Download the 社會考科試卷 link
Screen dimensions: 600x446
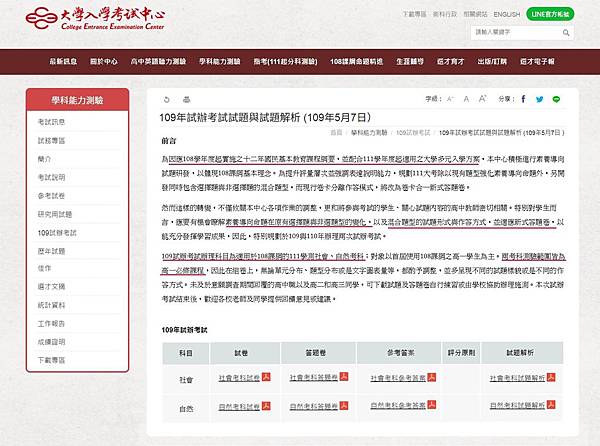[239, 378]
